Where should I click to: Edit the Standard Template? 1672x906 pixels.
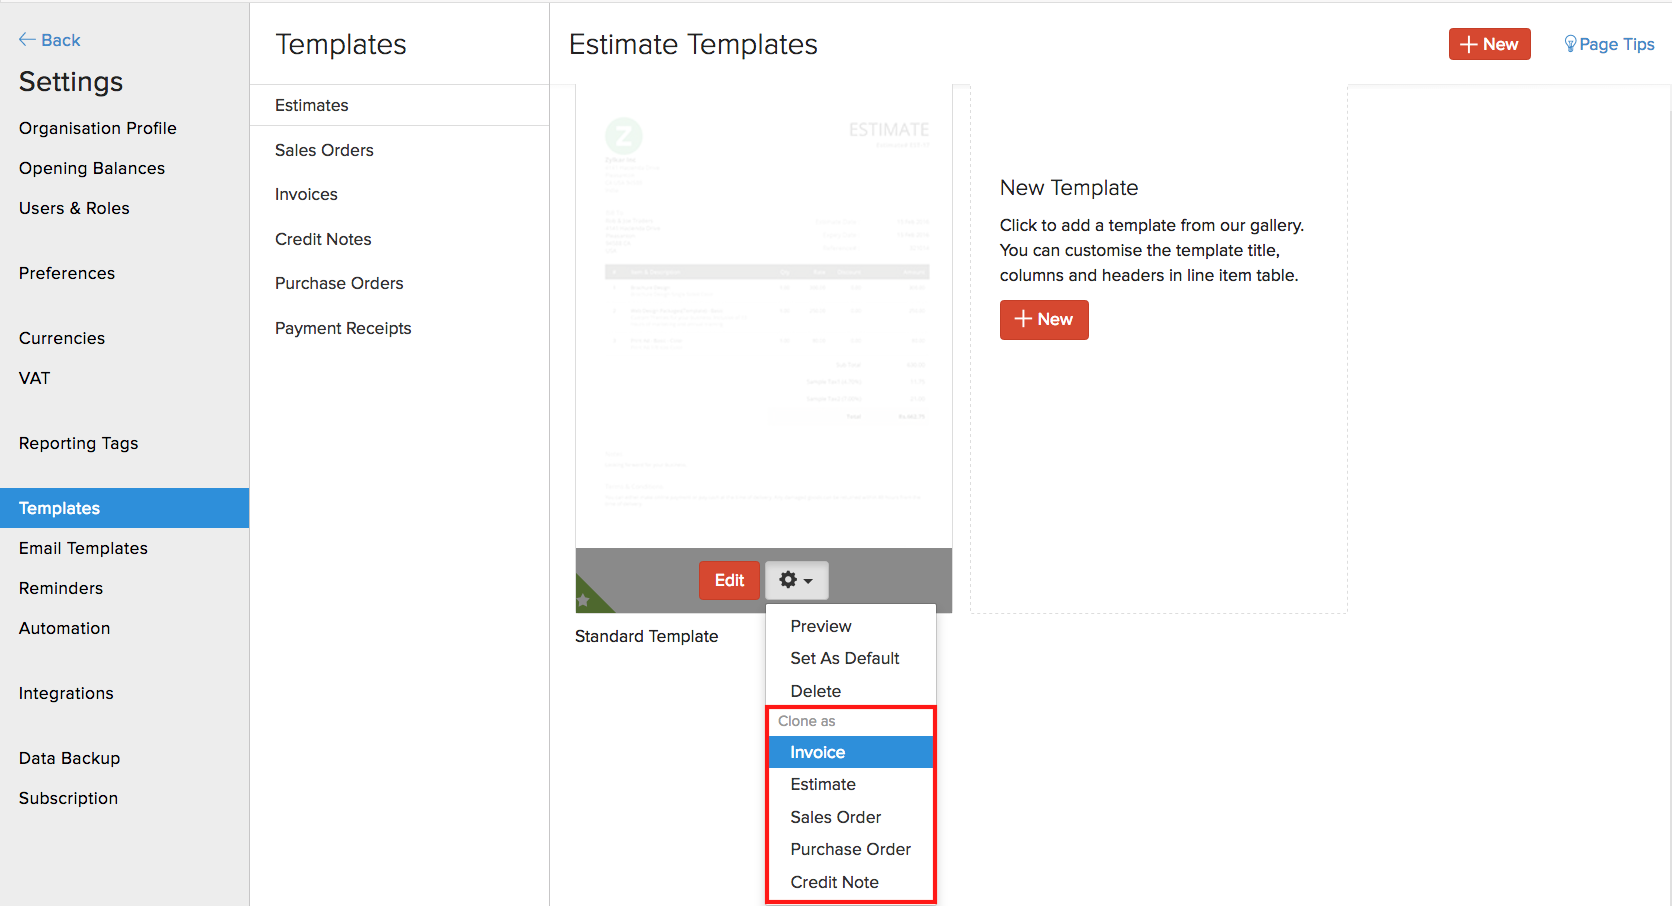[729, 580]
